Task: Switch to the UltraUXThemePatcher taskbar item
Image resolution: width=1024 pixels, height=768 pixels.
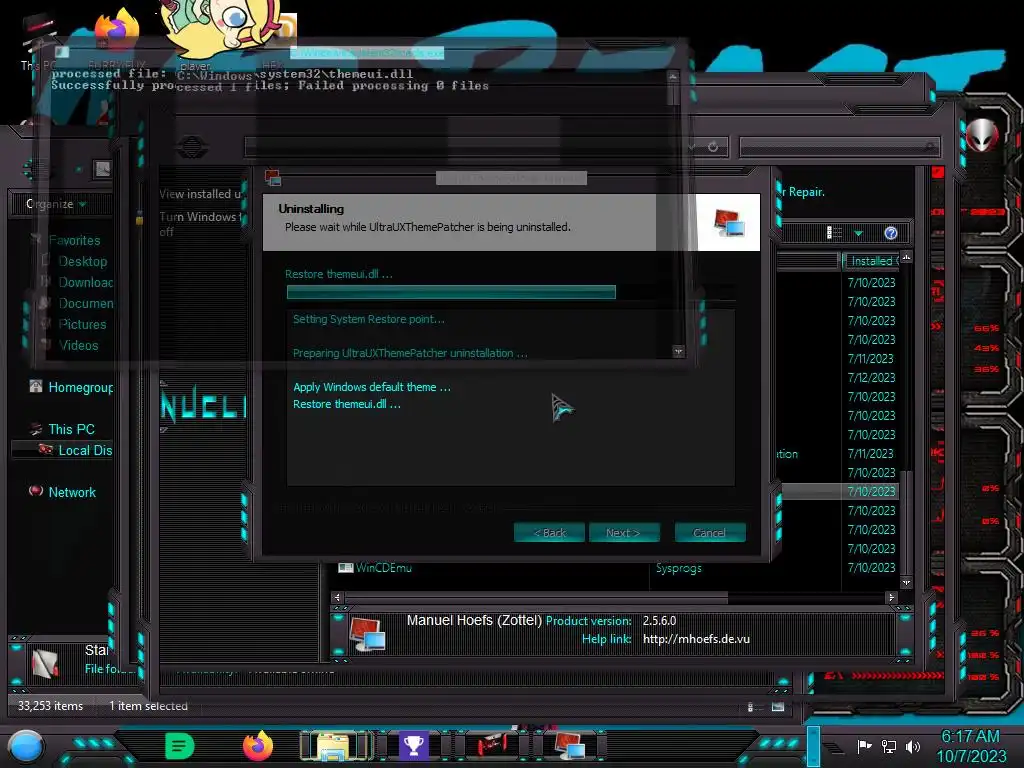Action: 569,746
